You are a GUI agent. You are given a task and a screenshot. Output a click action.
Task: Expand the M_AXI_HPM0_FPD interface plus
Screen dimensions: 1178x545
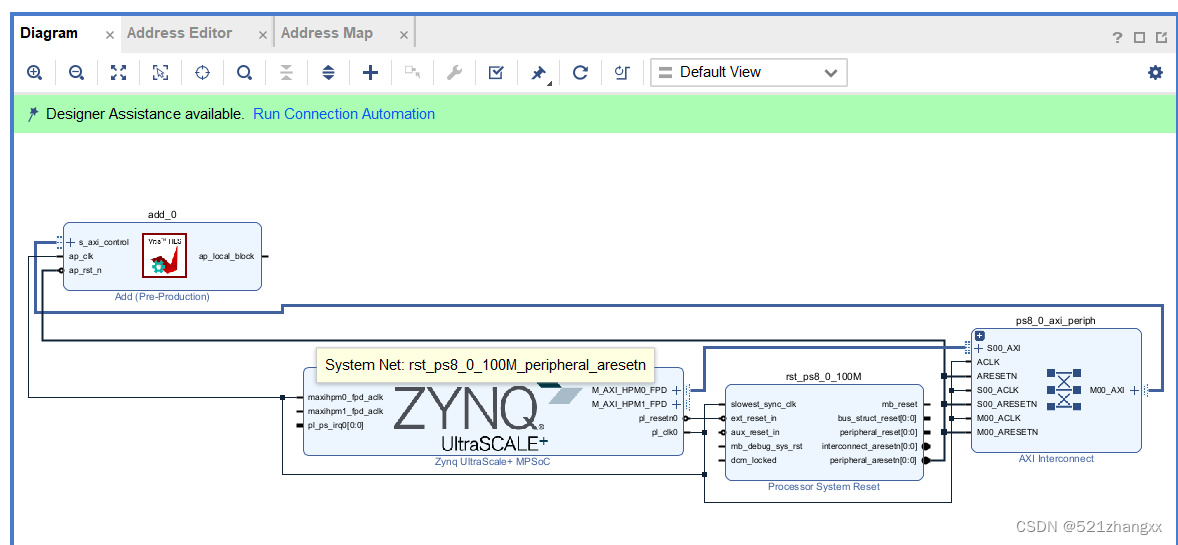(x=676, y=389)
